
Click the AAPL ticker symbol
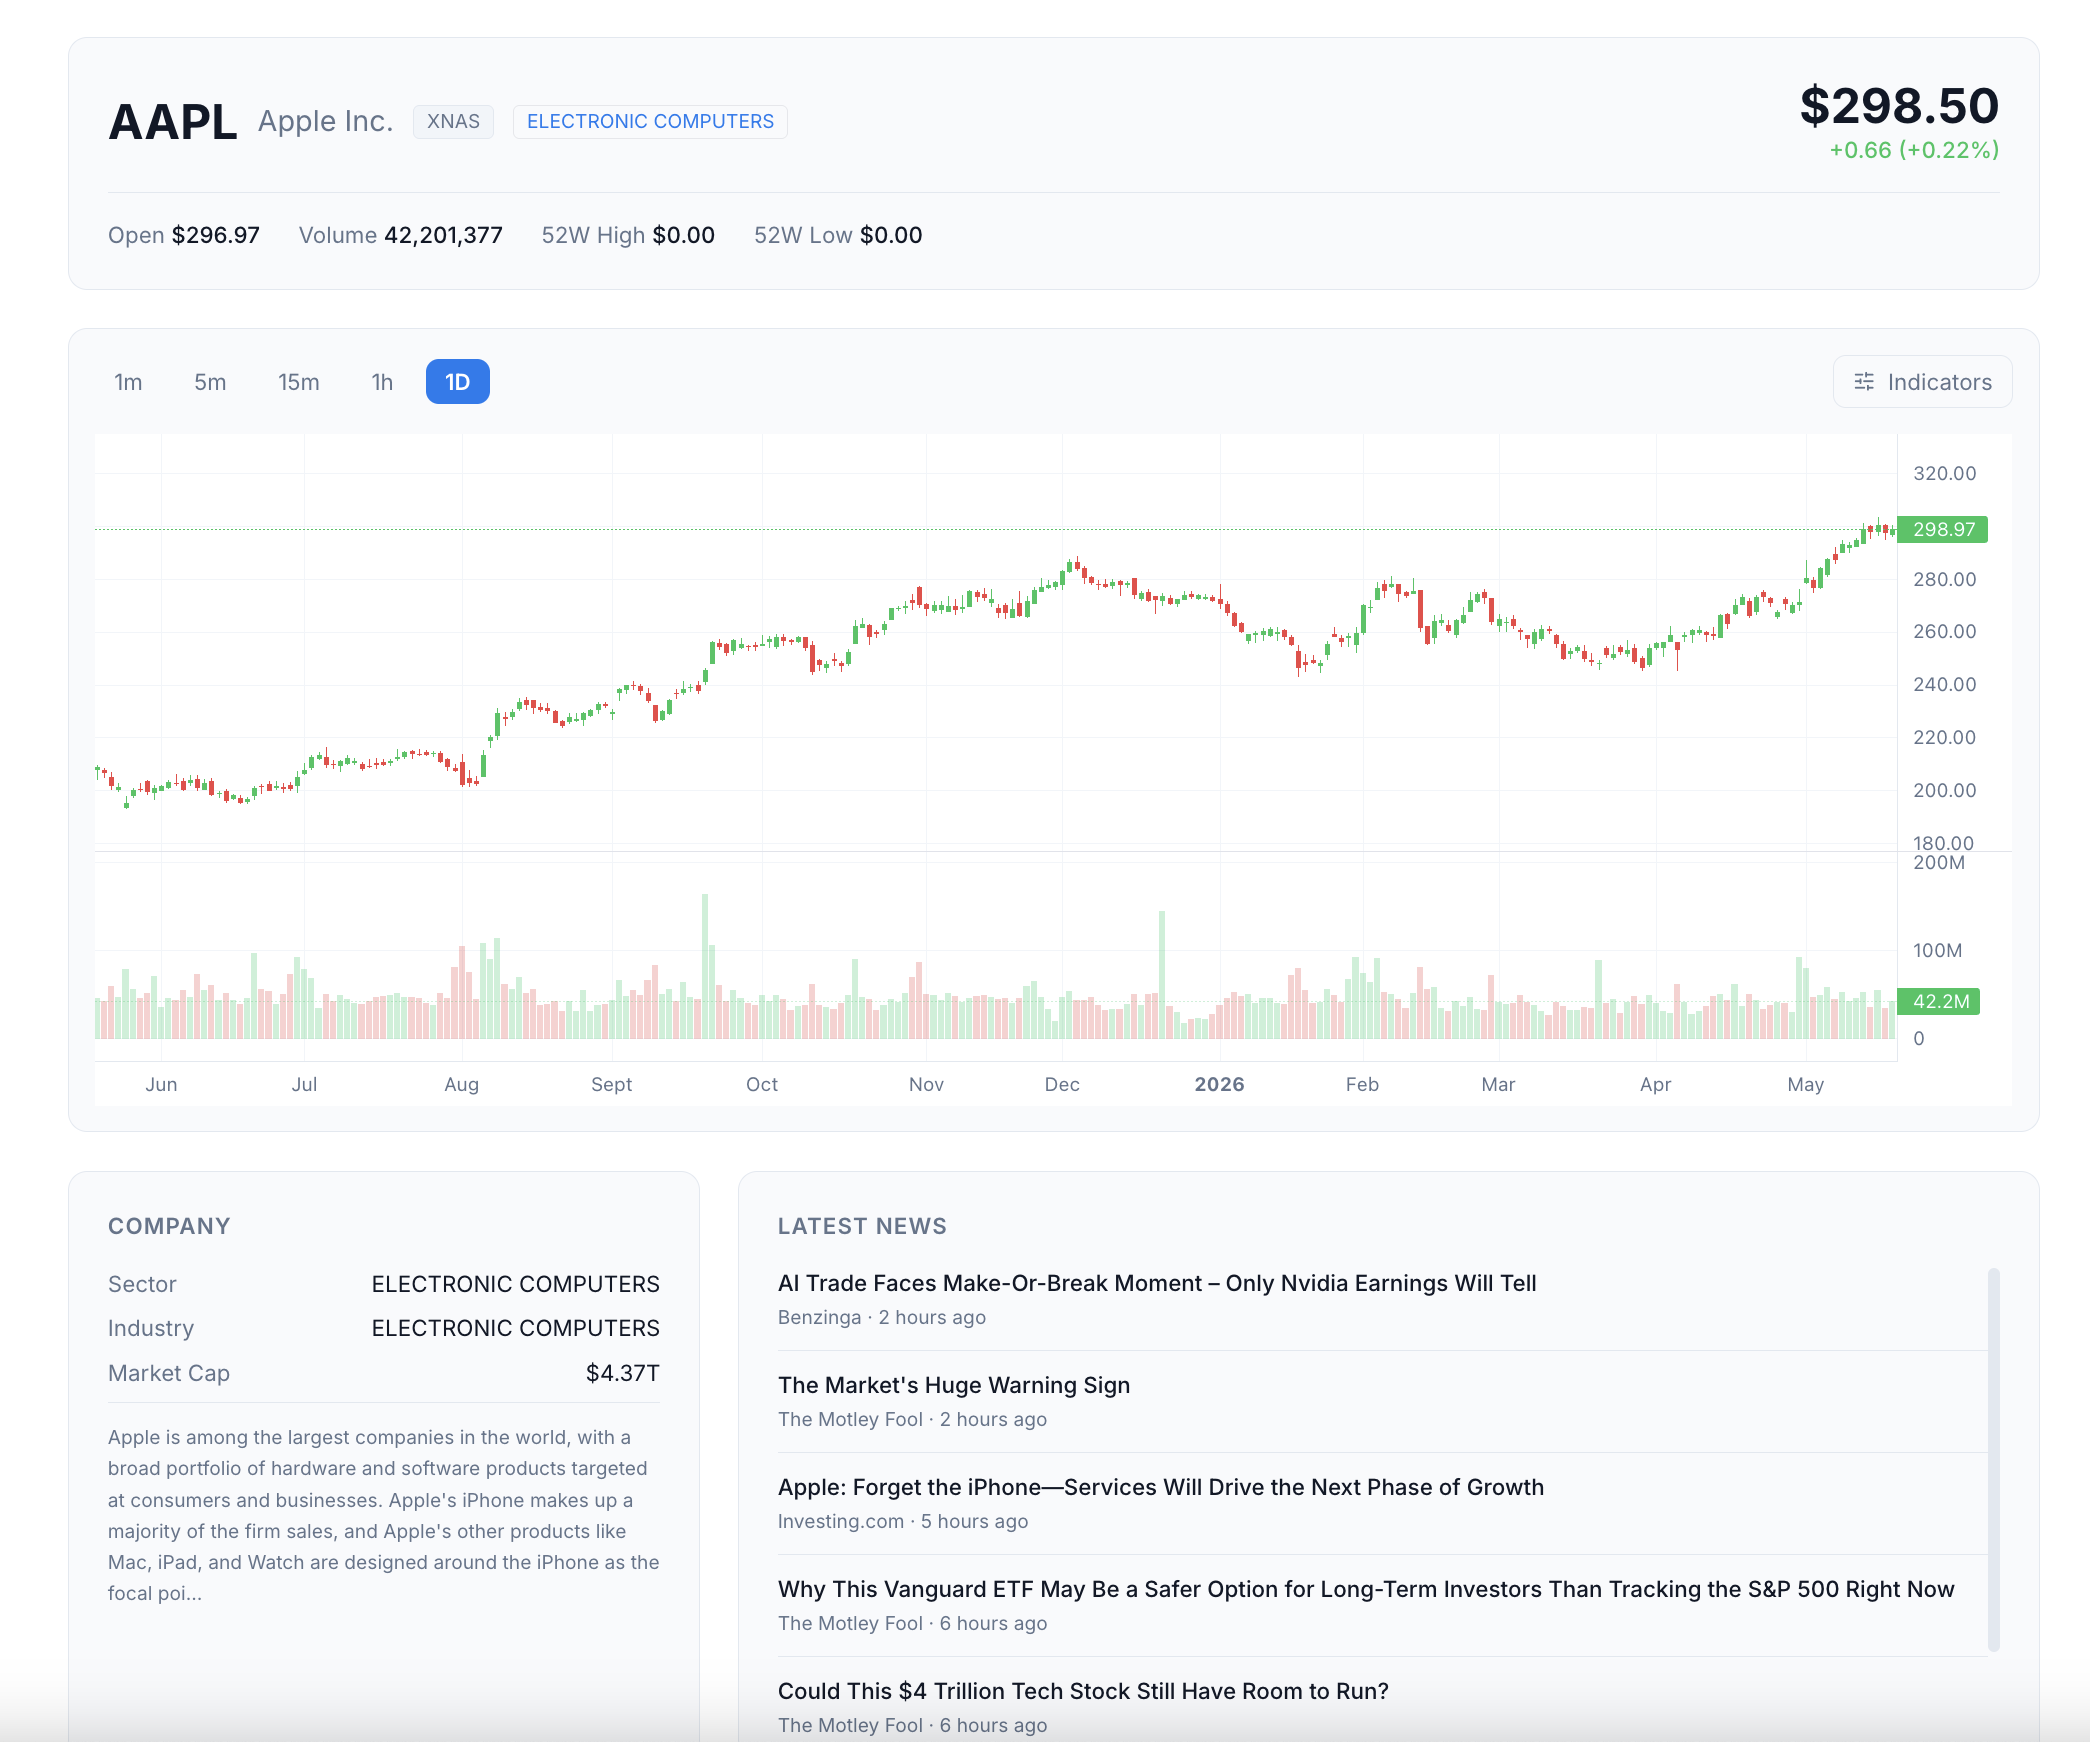point(172,122)
